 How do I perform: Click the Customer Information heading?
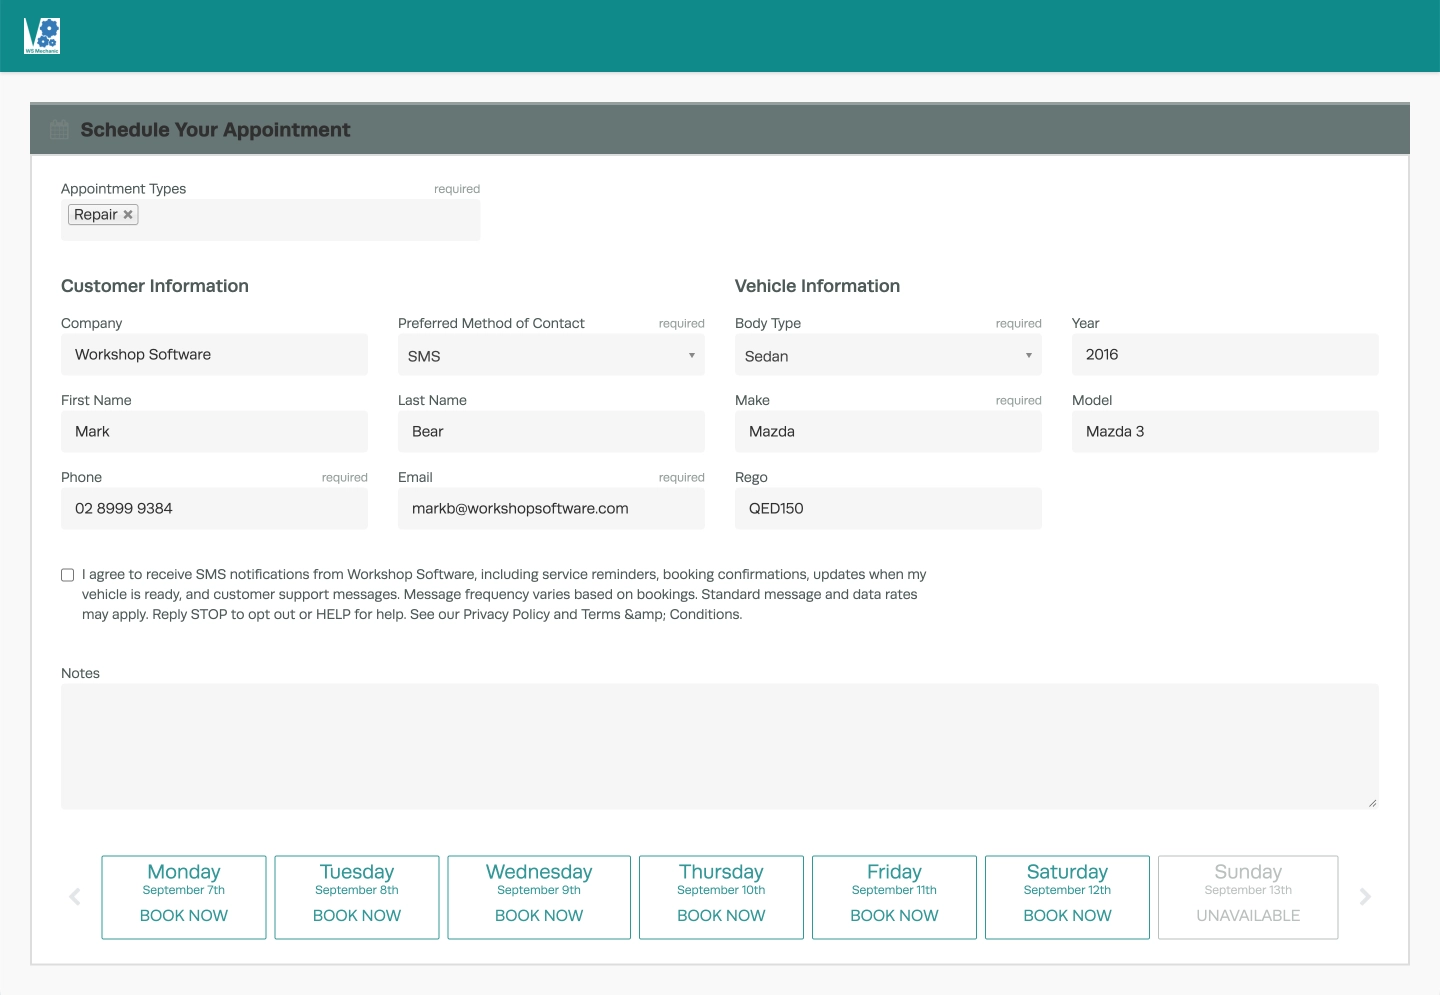pos(155,286)
